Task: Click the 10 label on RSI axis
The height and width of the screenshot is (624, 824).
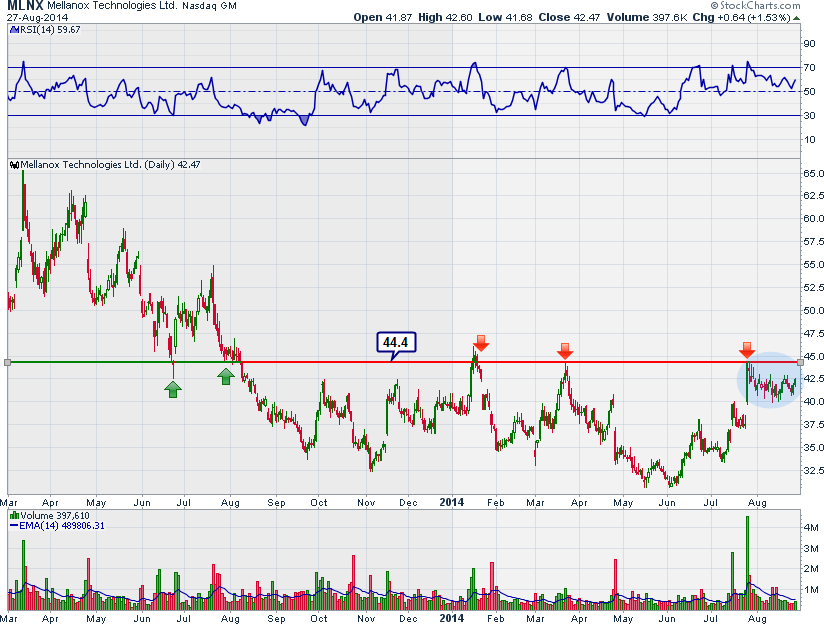Action: (x=809, y=140)
